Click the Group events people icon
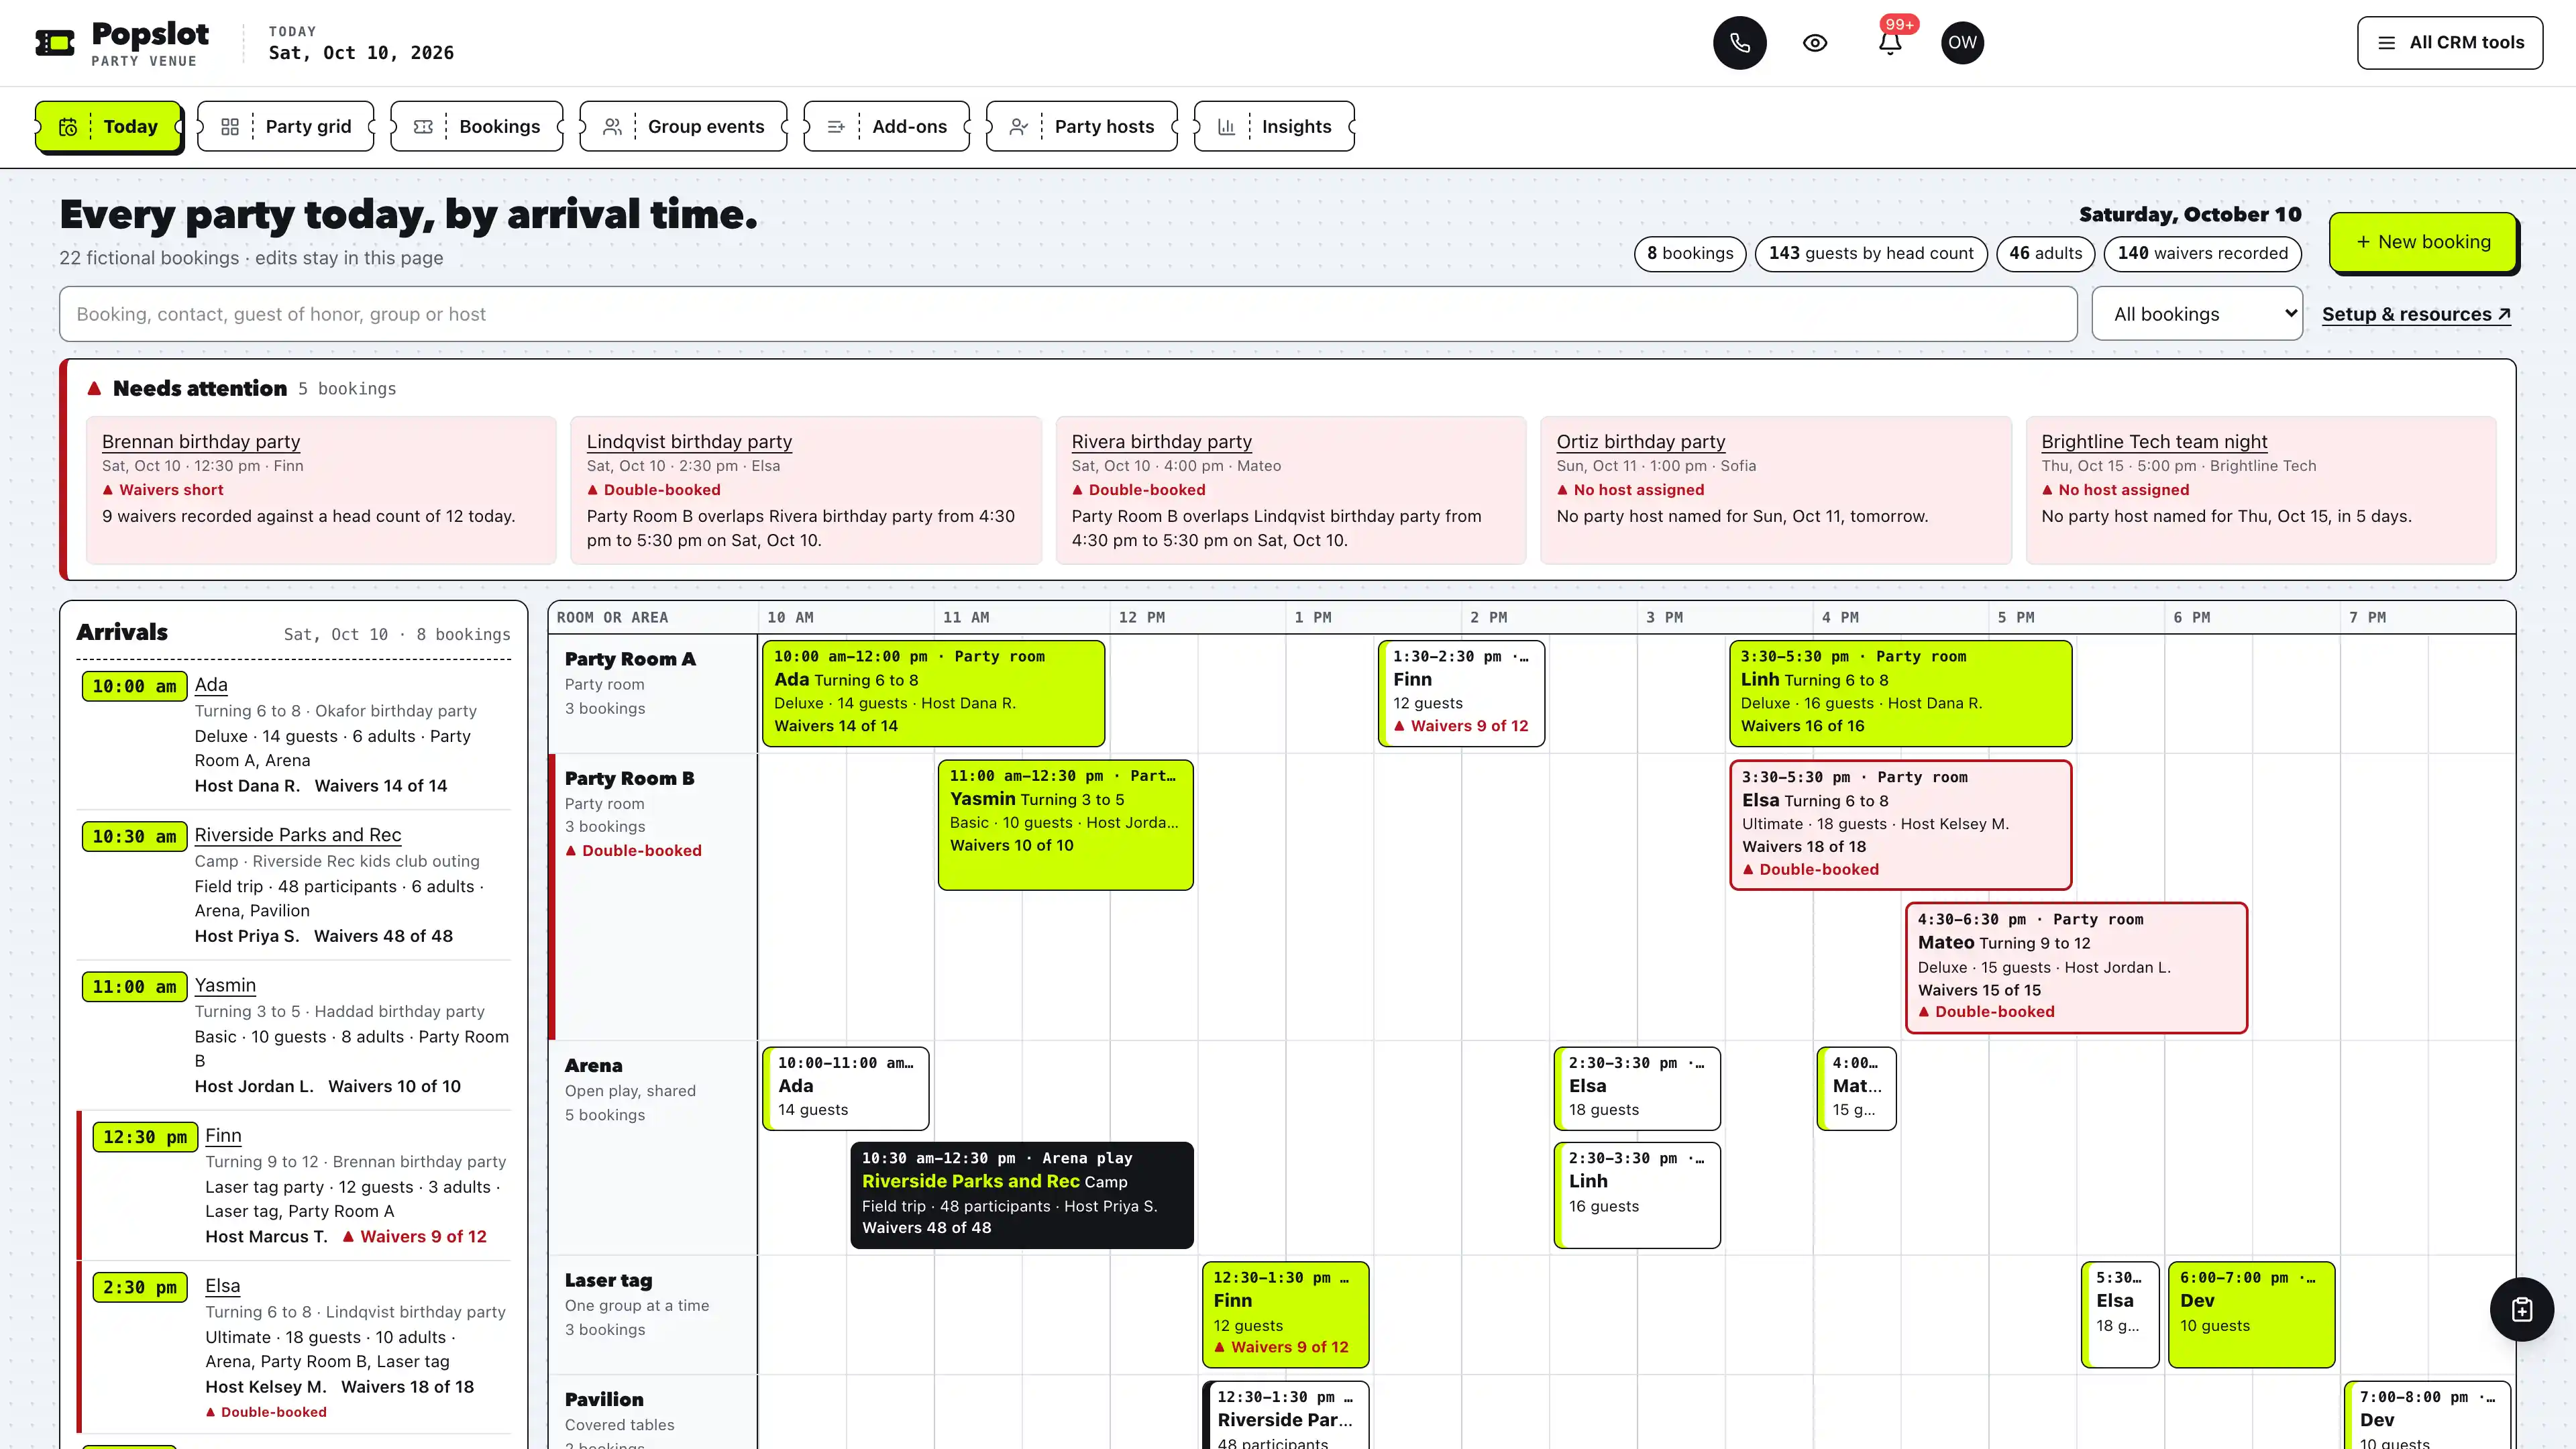 [x=612, y=127]
